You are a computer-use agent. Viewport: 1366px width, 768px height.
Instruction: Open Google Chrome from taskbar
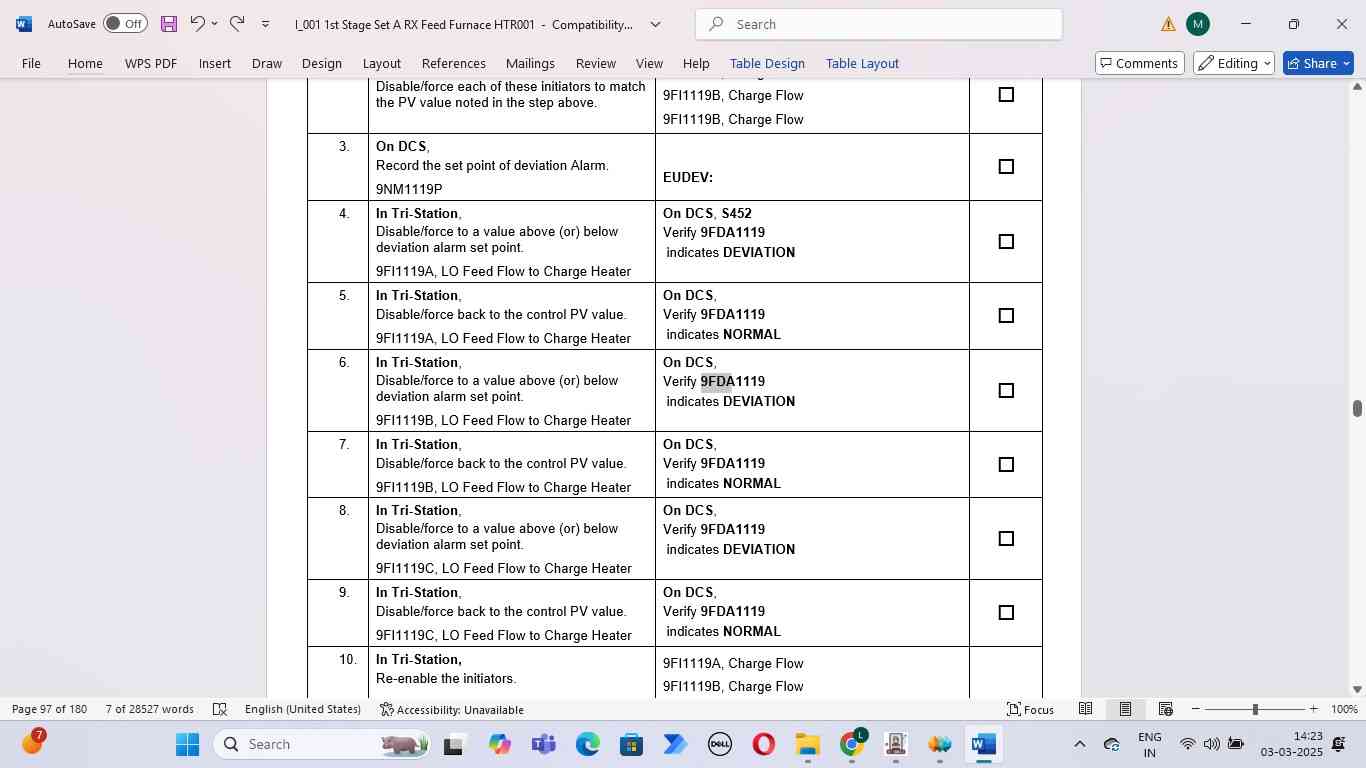(852, 744)
